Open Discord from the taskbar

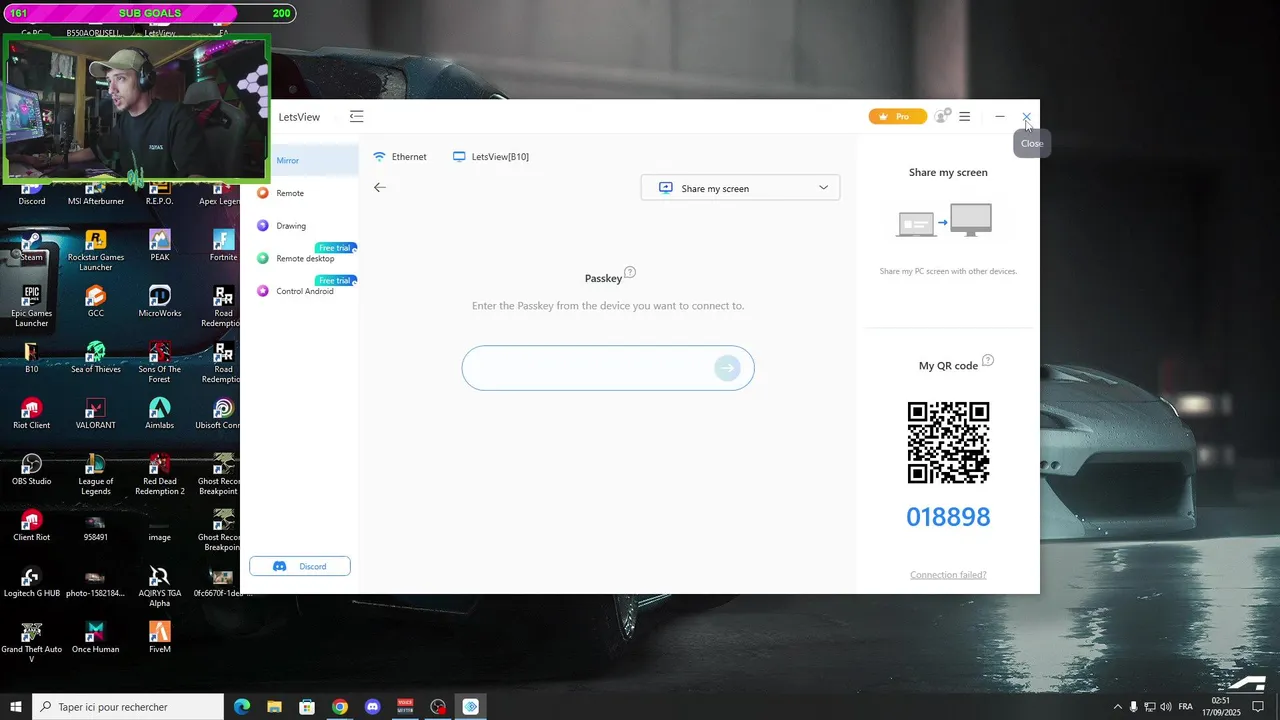373,707
